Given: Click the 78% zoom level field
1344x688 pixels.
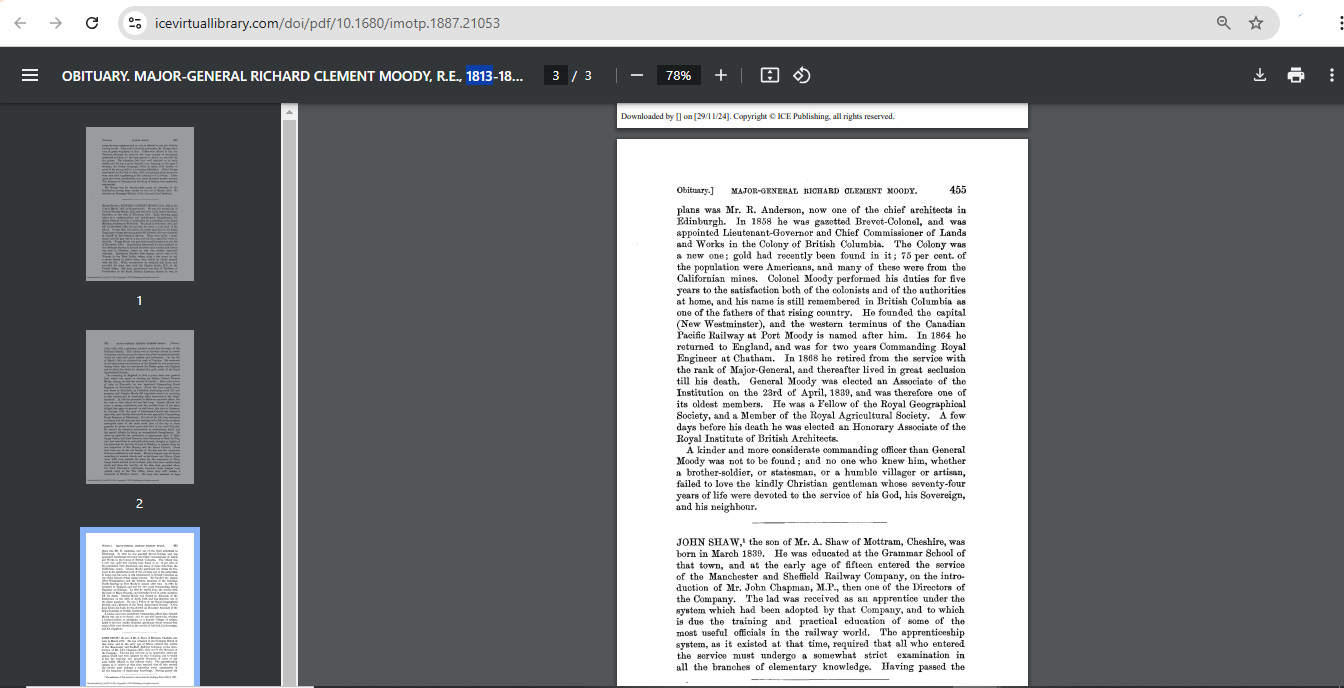Looking at the screenshot, I should (x=679, y=75).
